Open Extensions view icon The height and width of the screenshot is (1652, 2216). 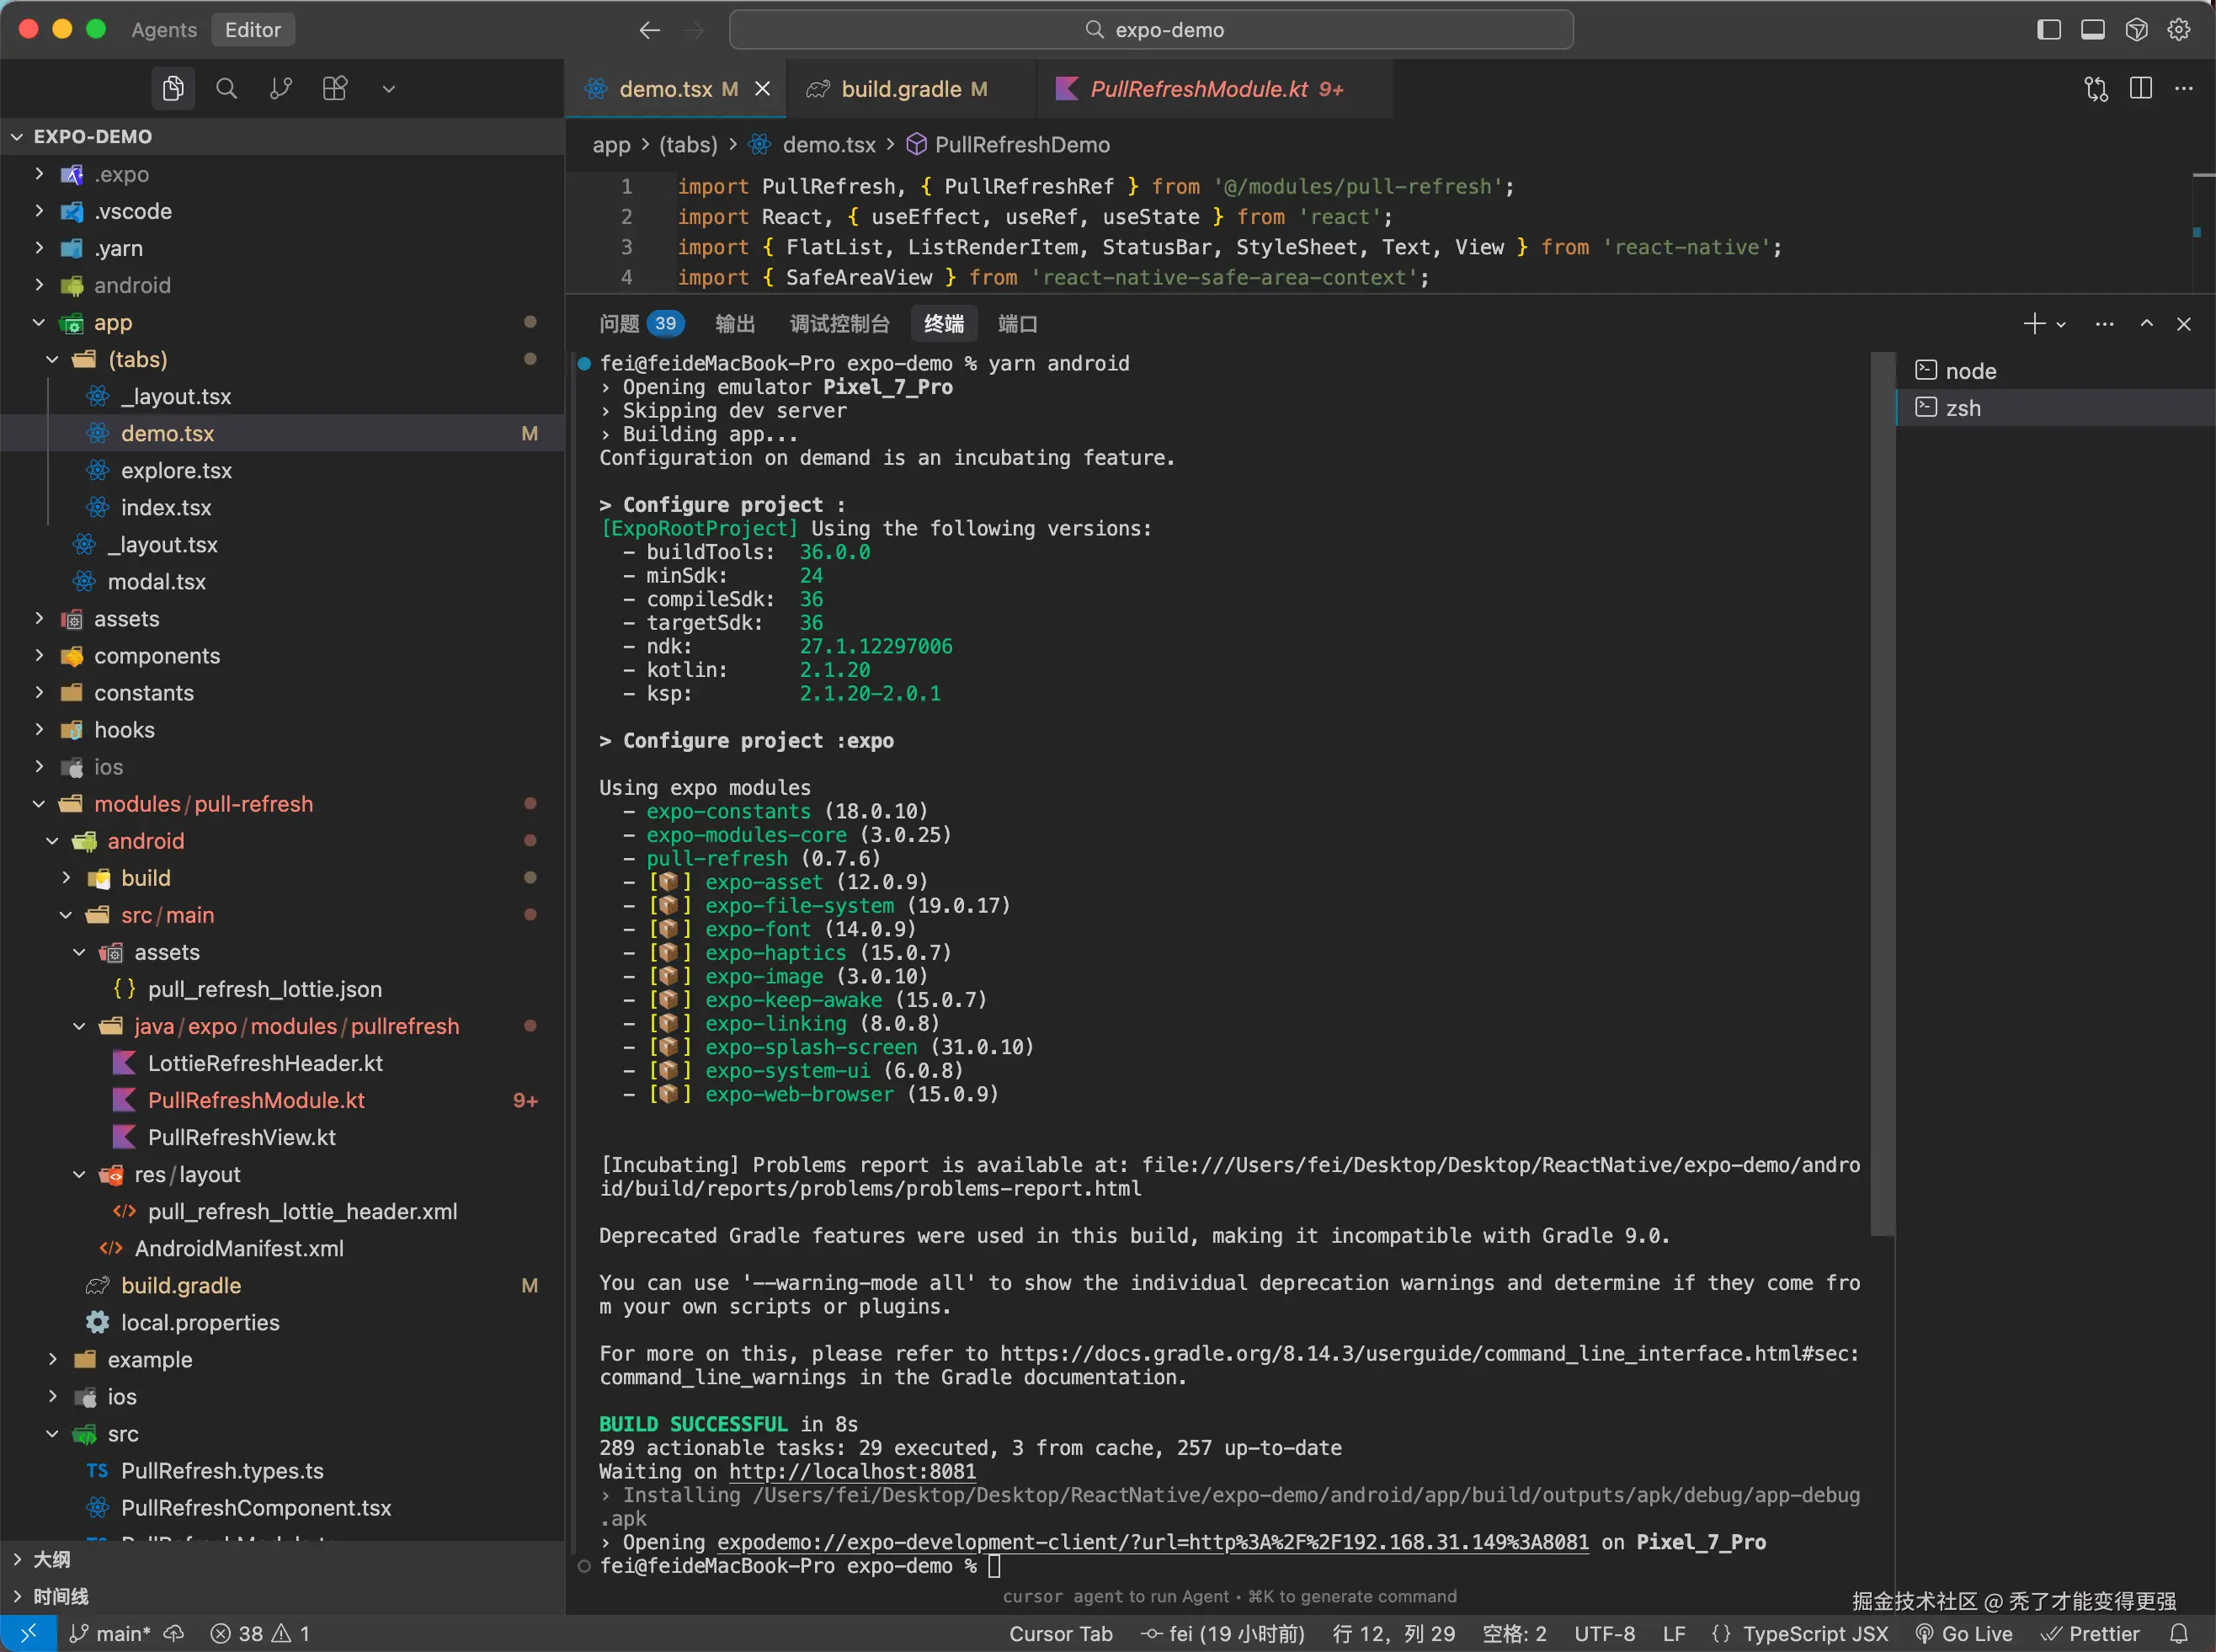click(335, 89)
